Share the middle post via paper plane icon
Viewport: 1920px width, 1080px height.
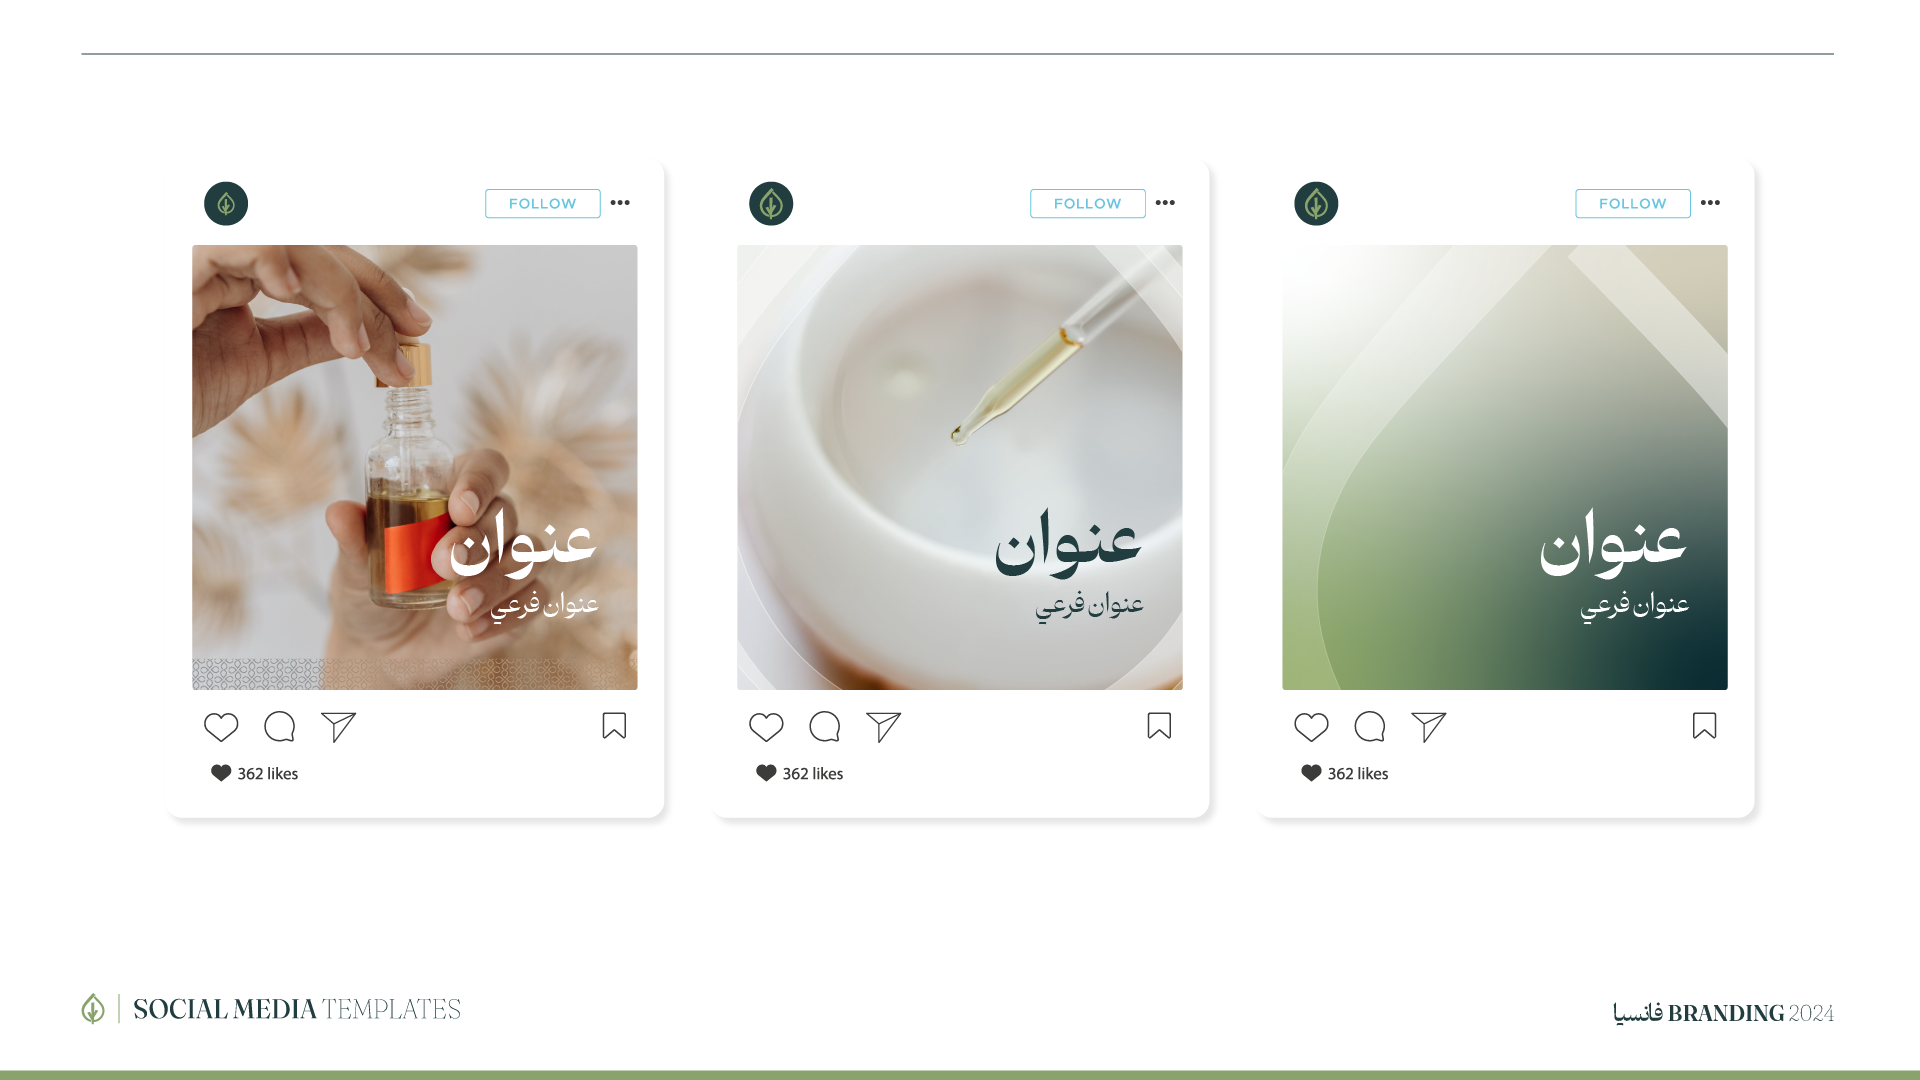click(883, 727)
